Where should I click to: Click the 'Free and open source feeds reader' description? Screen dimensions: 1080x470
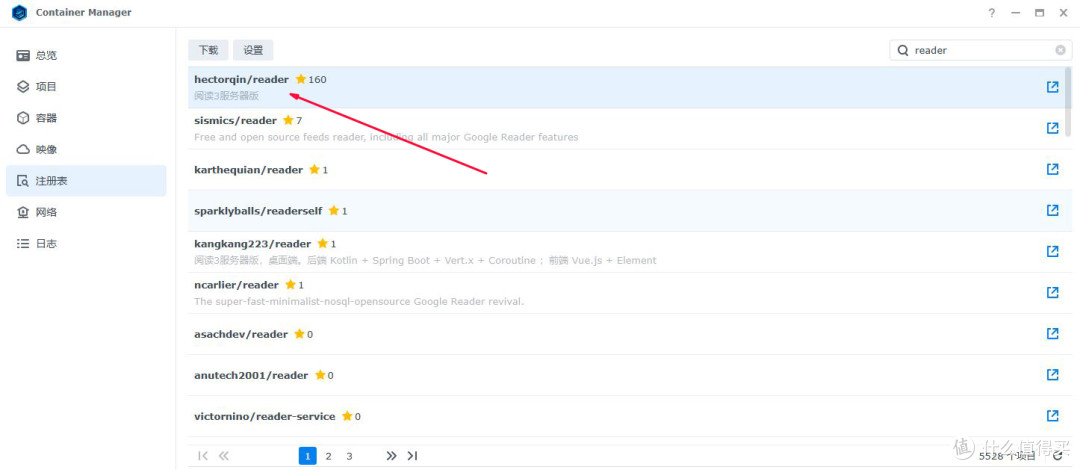tap(386, 137)
